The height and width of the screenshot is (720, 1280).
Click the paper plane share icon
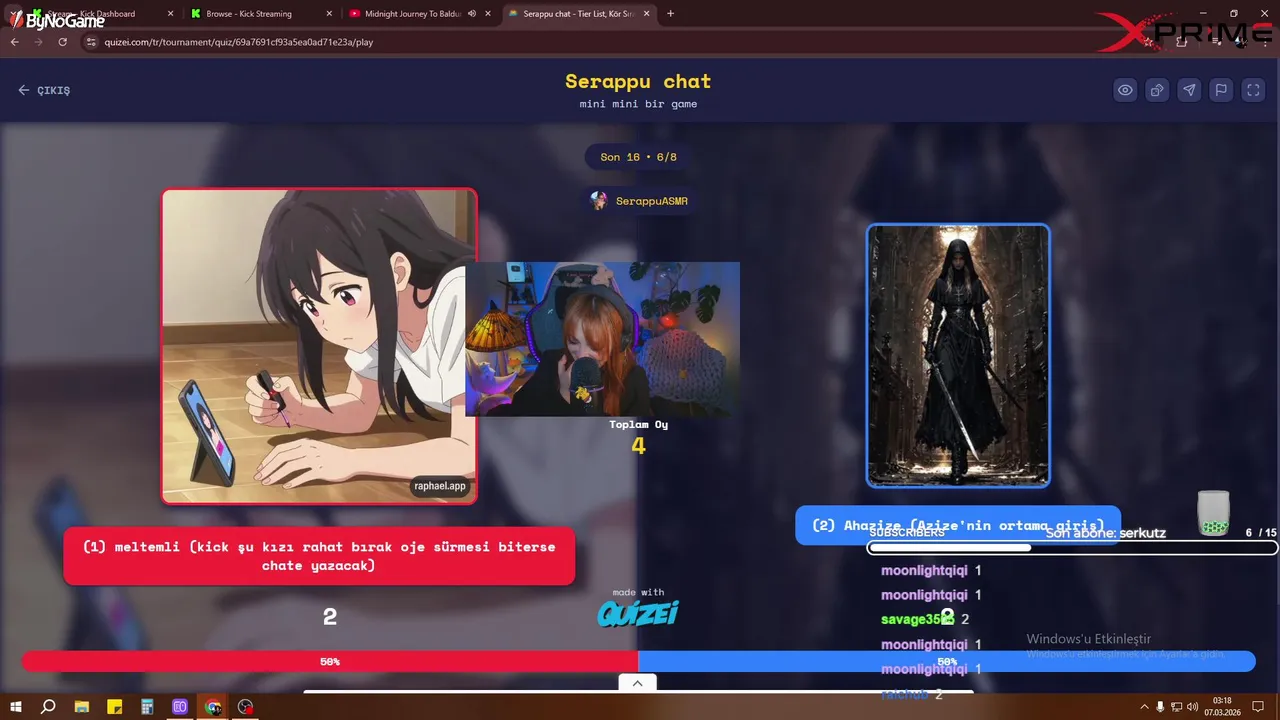(x=1189, y=90)
